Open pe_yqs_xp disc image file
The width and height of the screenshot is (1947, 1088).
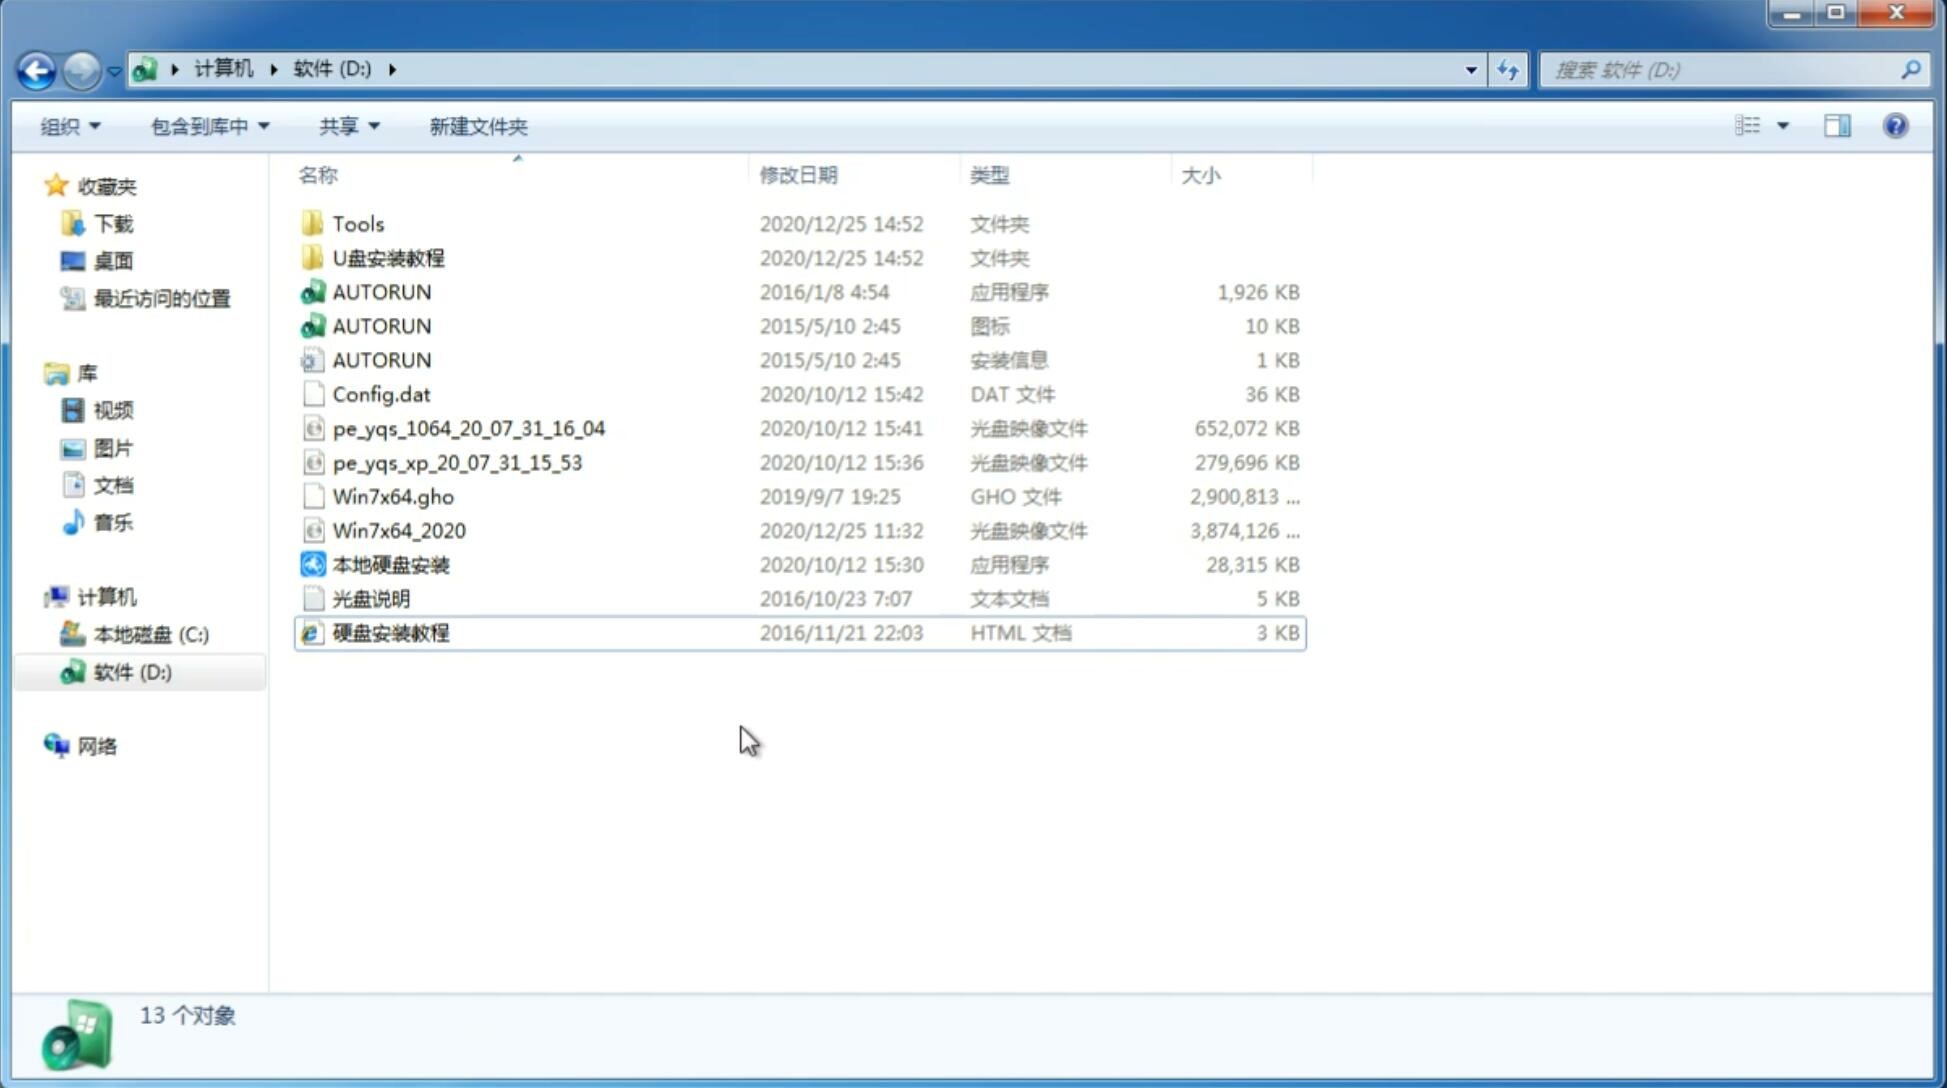(457, 461)
